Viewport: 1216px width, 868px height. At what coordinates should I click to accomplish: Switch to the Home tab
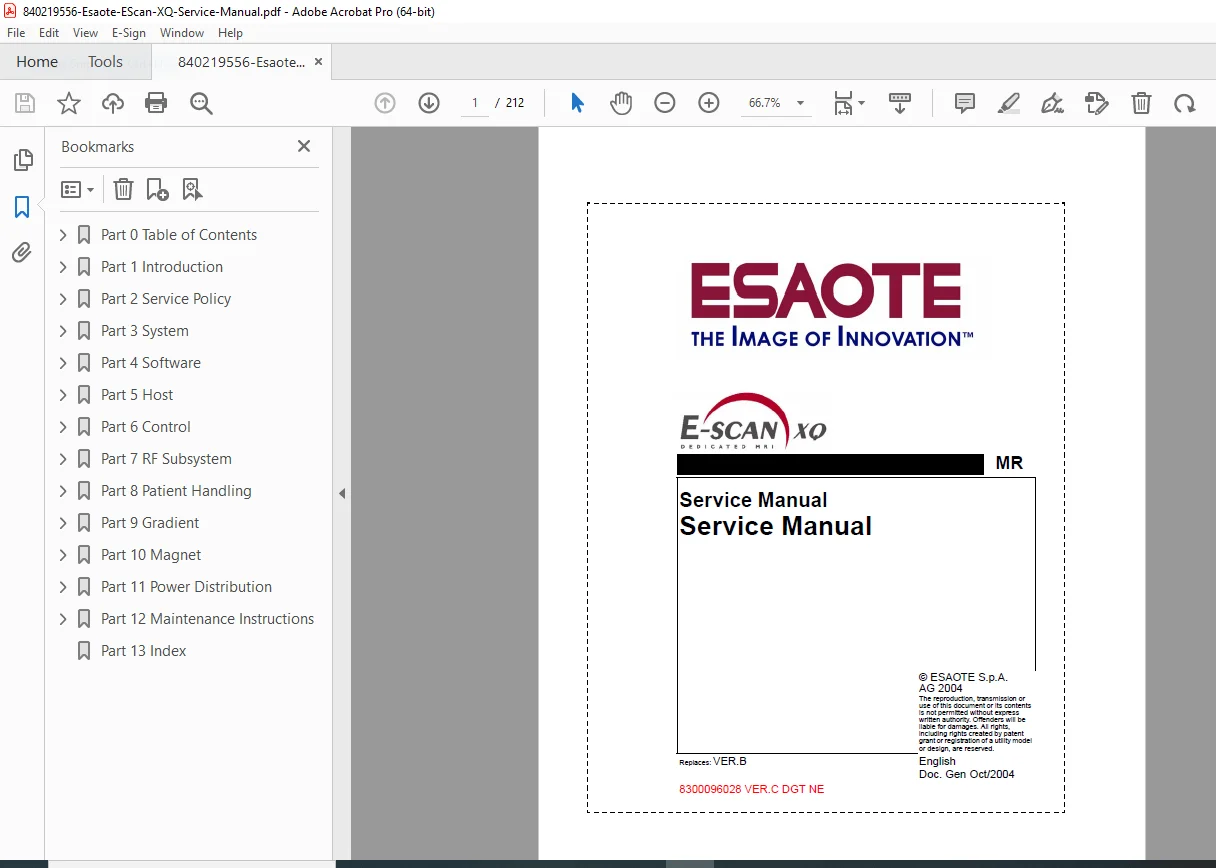[x=37, y=62]
